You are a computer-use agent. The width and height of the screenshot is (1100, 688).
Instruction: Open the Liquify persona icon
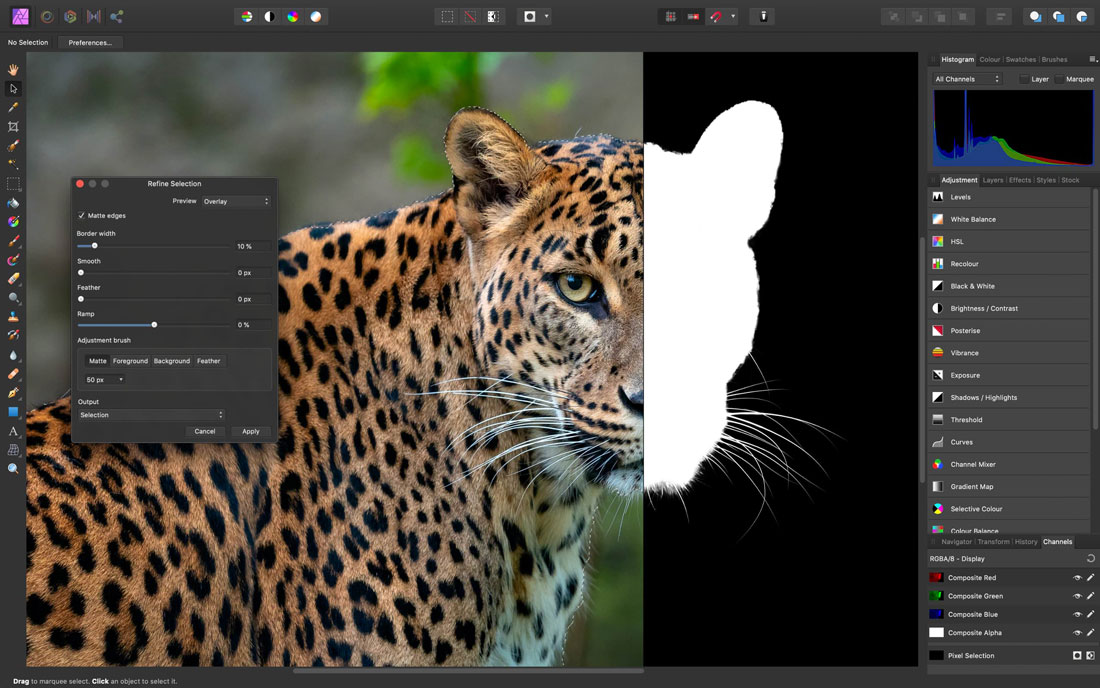[46, 16]
